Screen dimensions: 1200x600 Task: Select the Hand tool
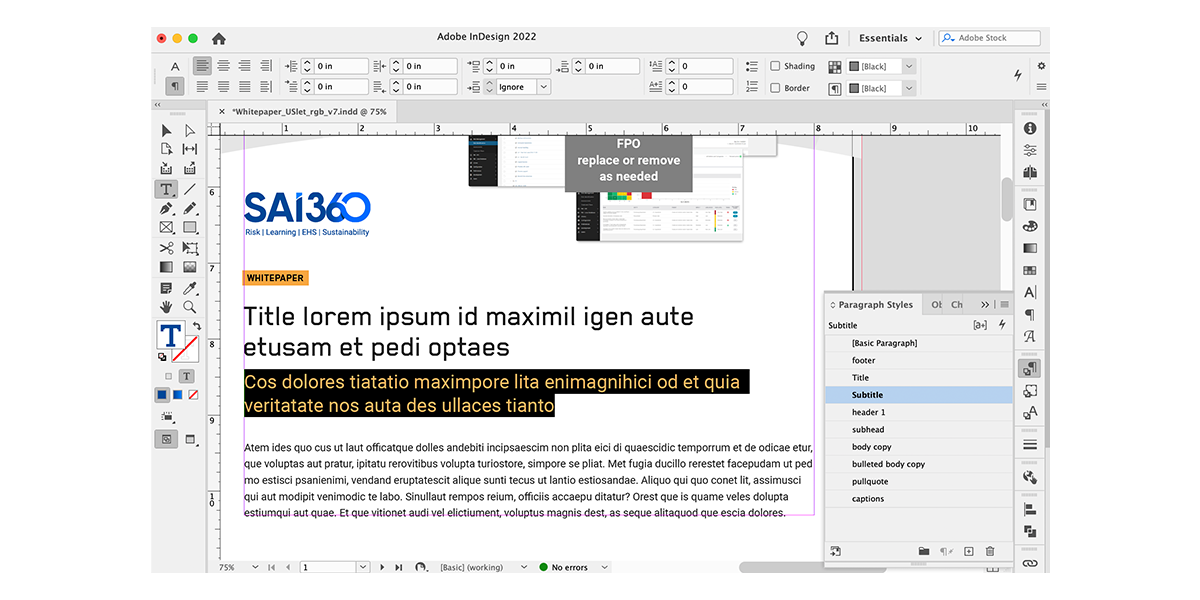(166, 307)
